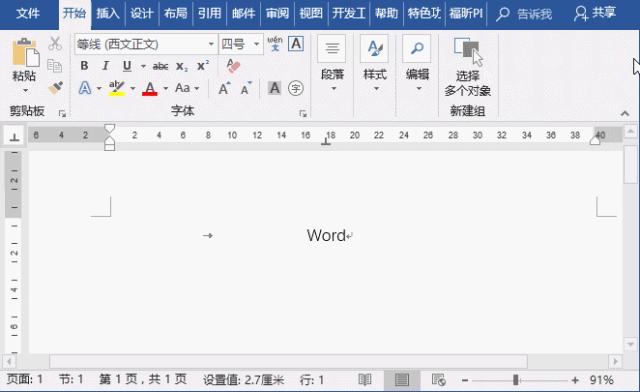Viewport: 640px width, 392px height.
Task: Switch to the 引用 References tab
Action: 209,13
